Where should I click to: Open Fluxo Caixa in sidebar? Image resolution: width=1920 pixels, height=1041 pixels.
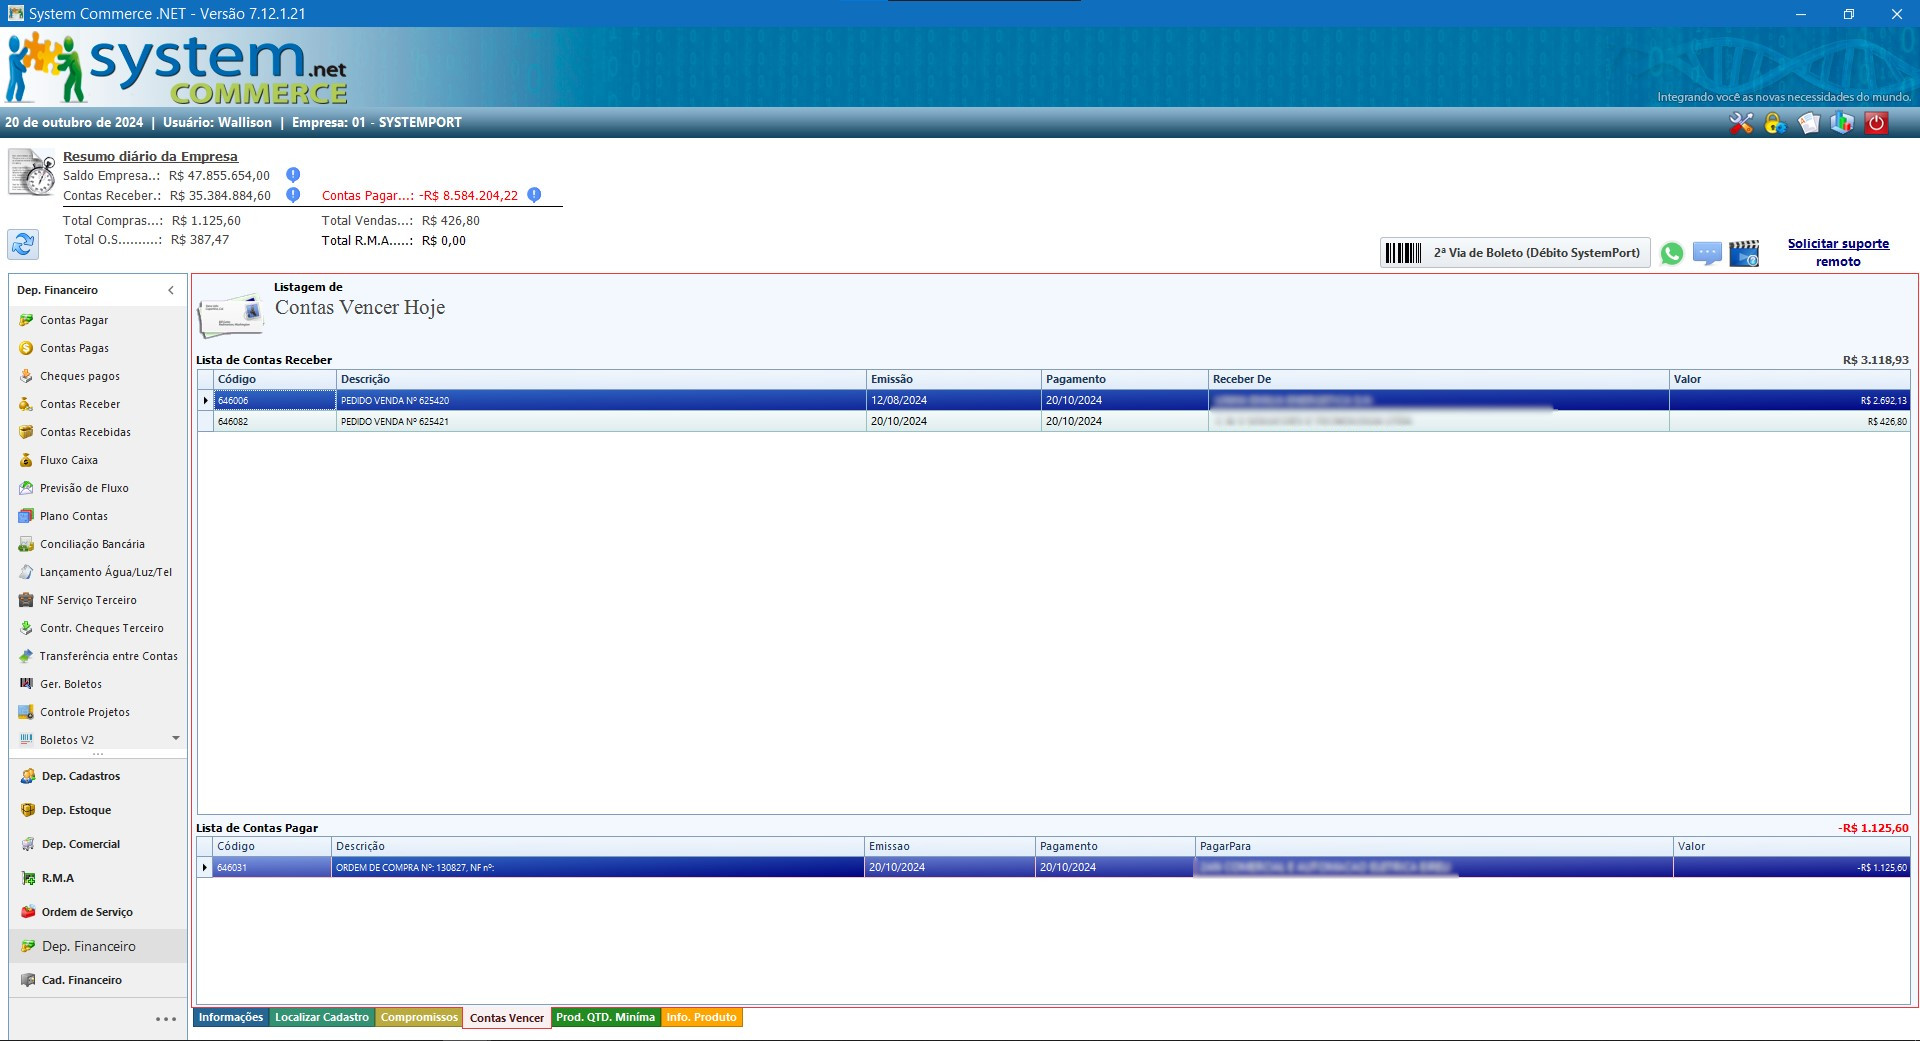click(69, 460)
